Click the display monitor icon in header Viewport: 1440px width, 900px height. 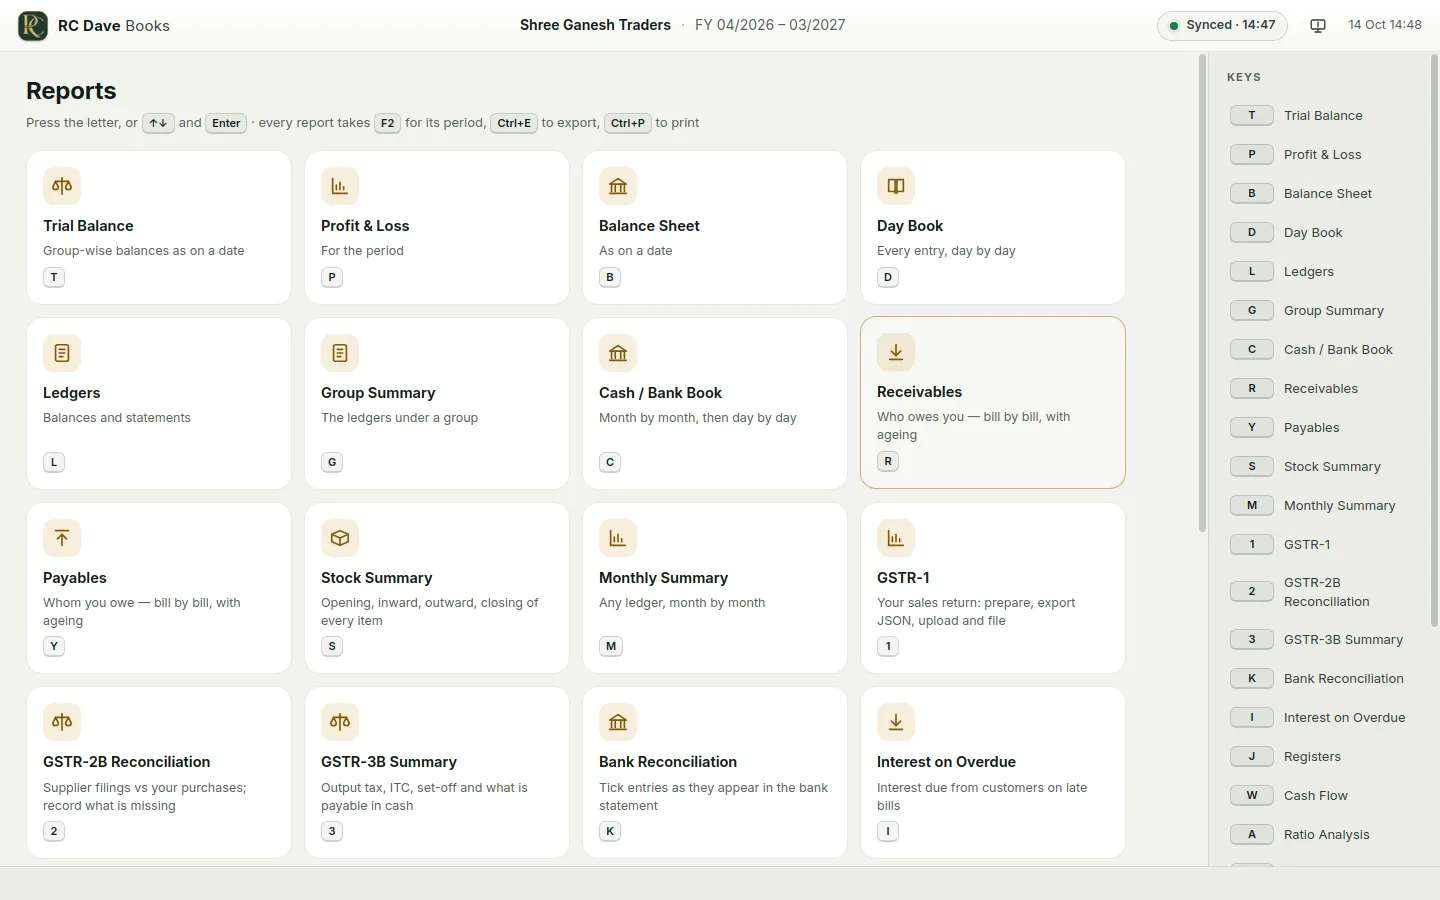[x=1318, y=25]
